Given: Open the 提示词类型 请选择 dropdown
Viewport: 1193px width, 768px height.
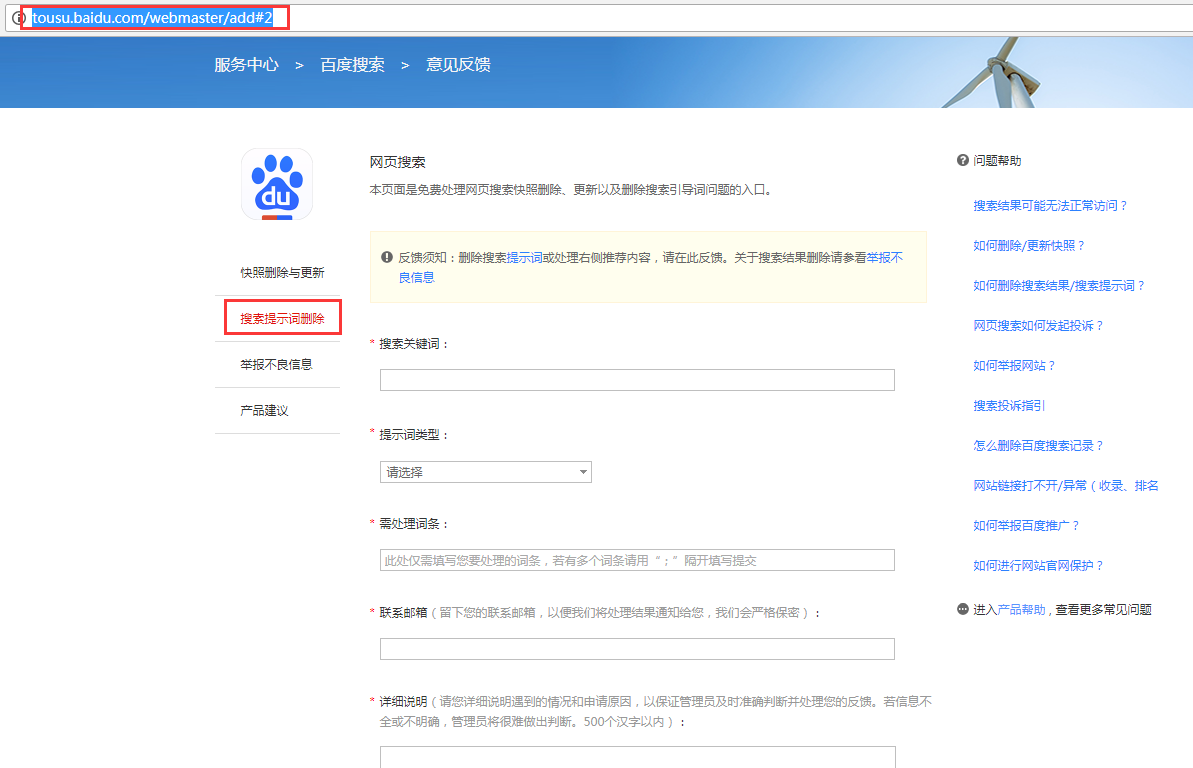Looking at the screenshot, I should [x=485, y=472].
